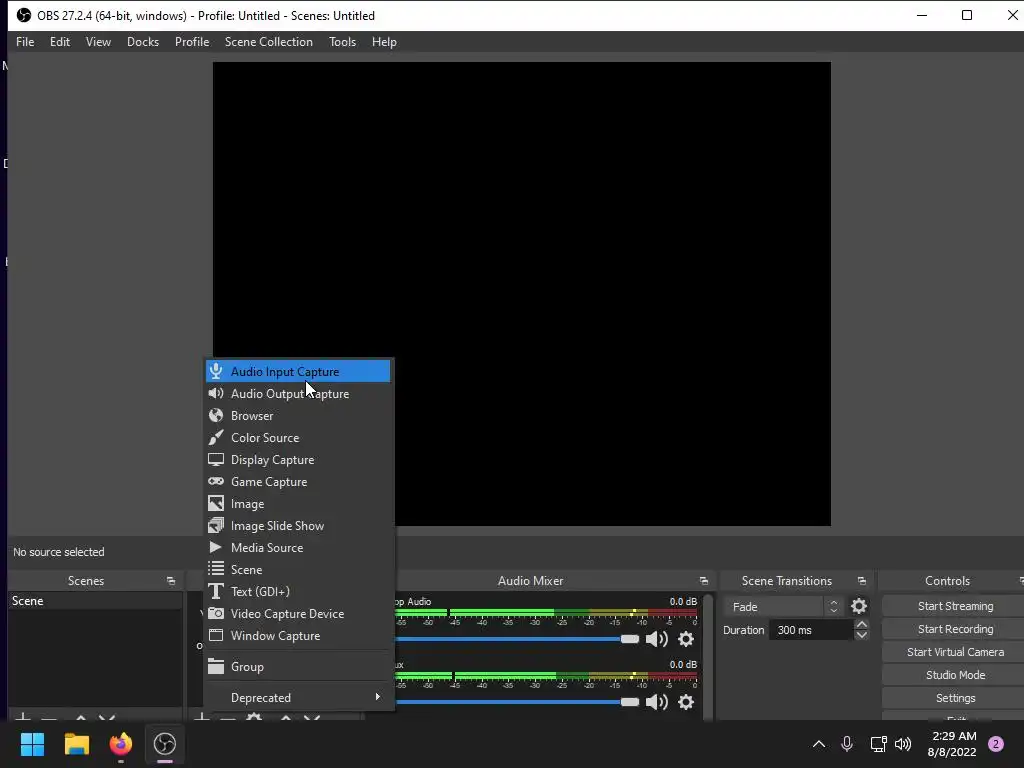
Task: Open the Windows Start menu
Action: pyautogui.click(x=32, y=744)
